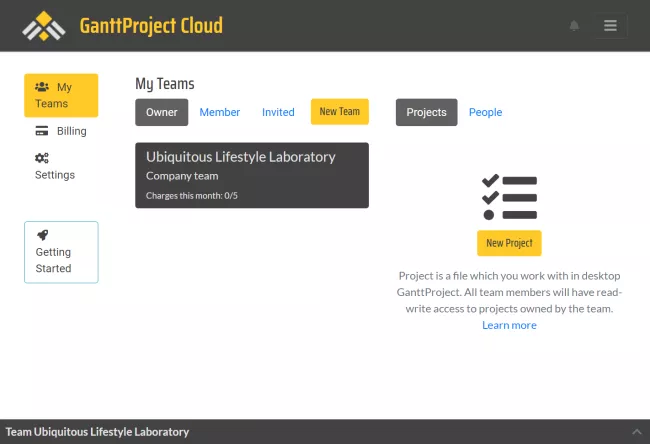Screen dimensions: 650x444
Task: Switch to the Projects tab
Action: [x=427, y=112]
